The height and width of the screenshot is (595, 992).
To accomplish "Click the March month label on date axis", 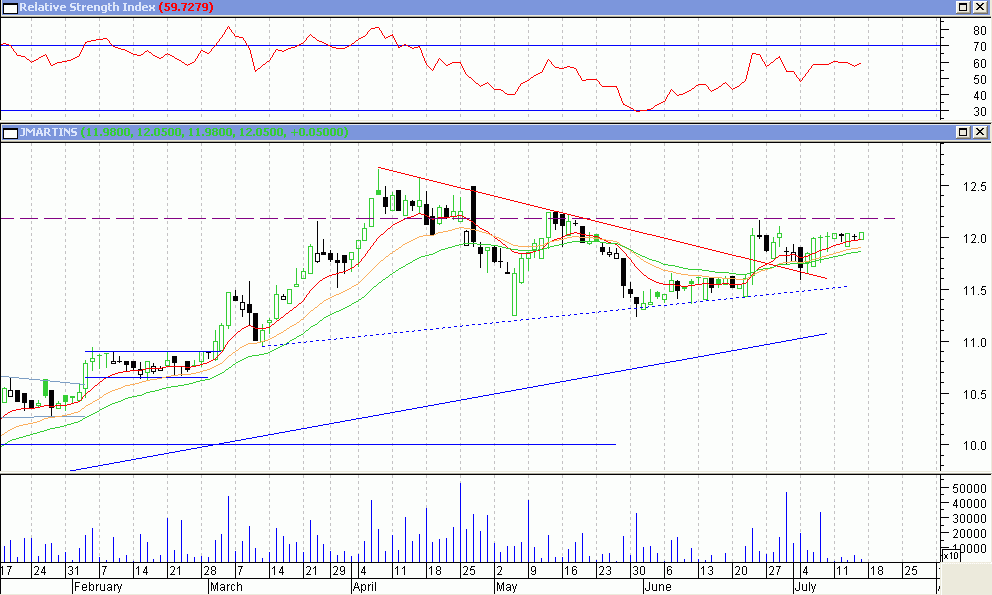I will click(226, 587).
